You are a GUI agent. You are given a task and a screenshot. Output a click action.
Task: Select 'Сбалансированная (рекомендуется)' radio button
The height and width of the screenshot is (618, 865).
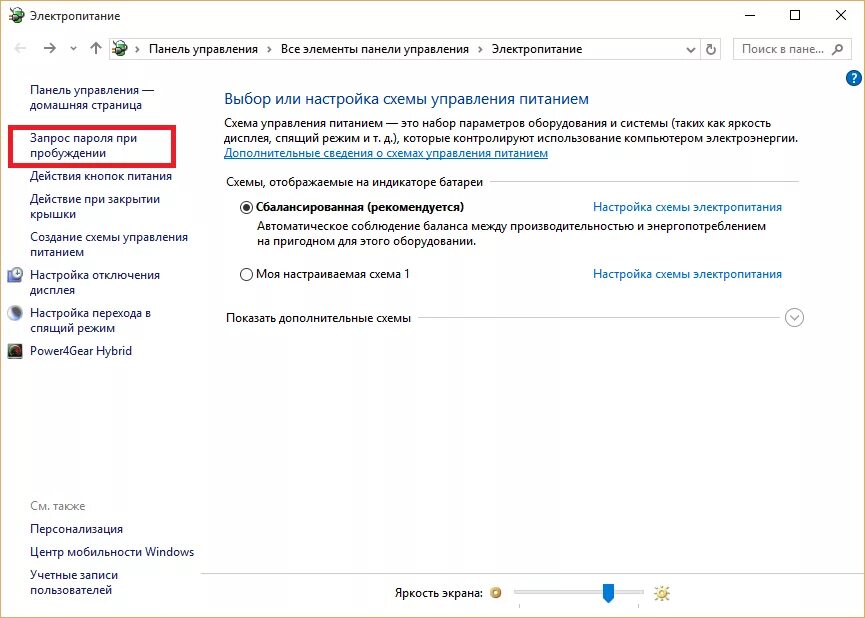pos(246,207)
